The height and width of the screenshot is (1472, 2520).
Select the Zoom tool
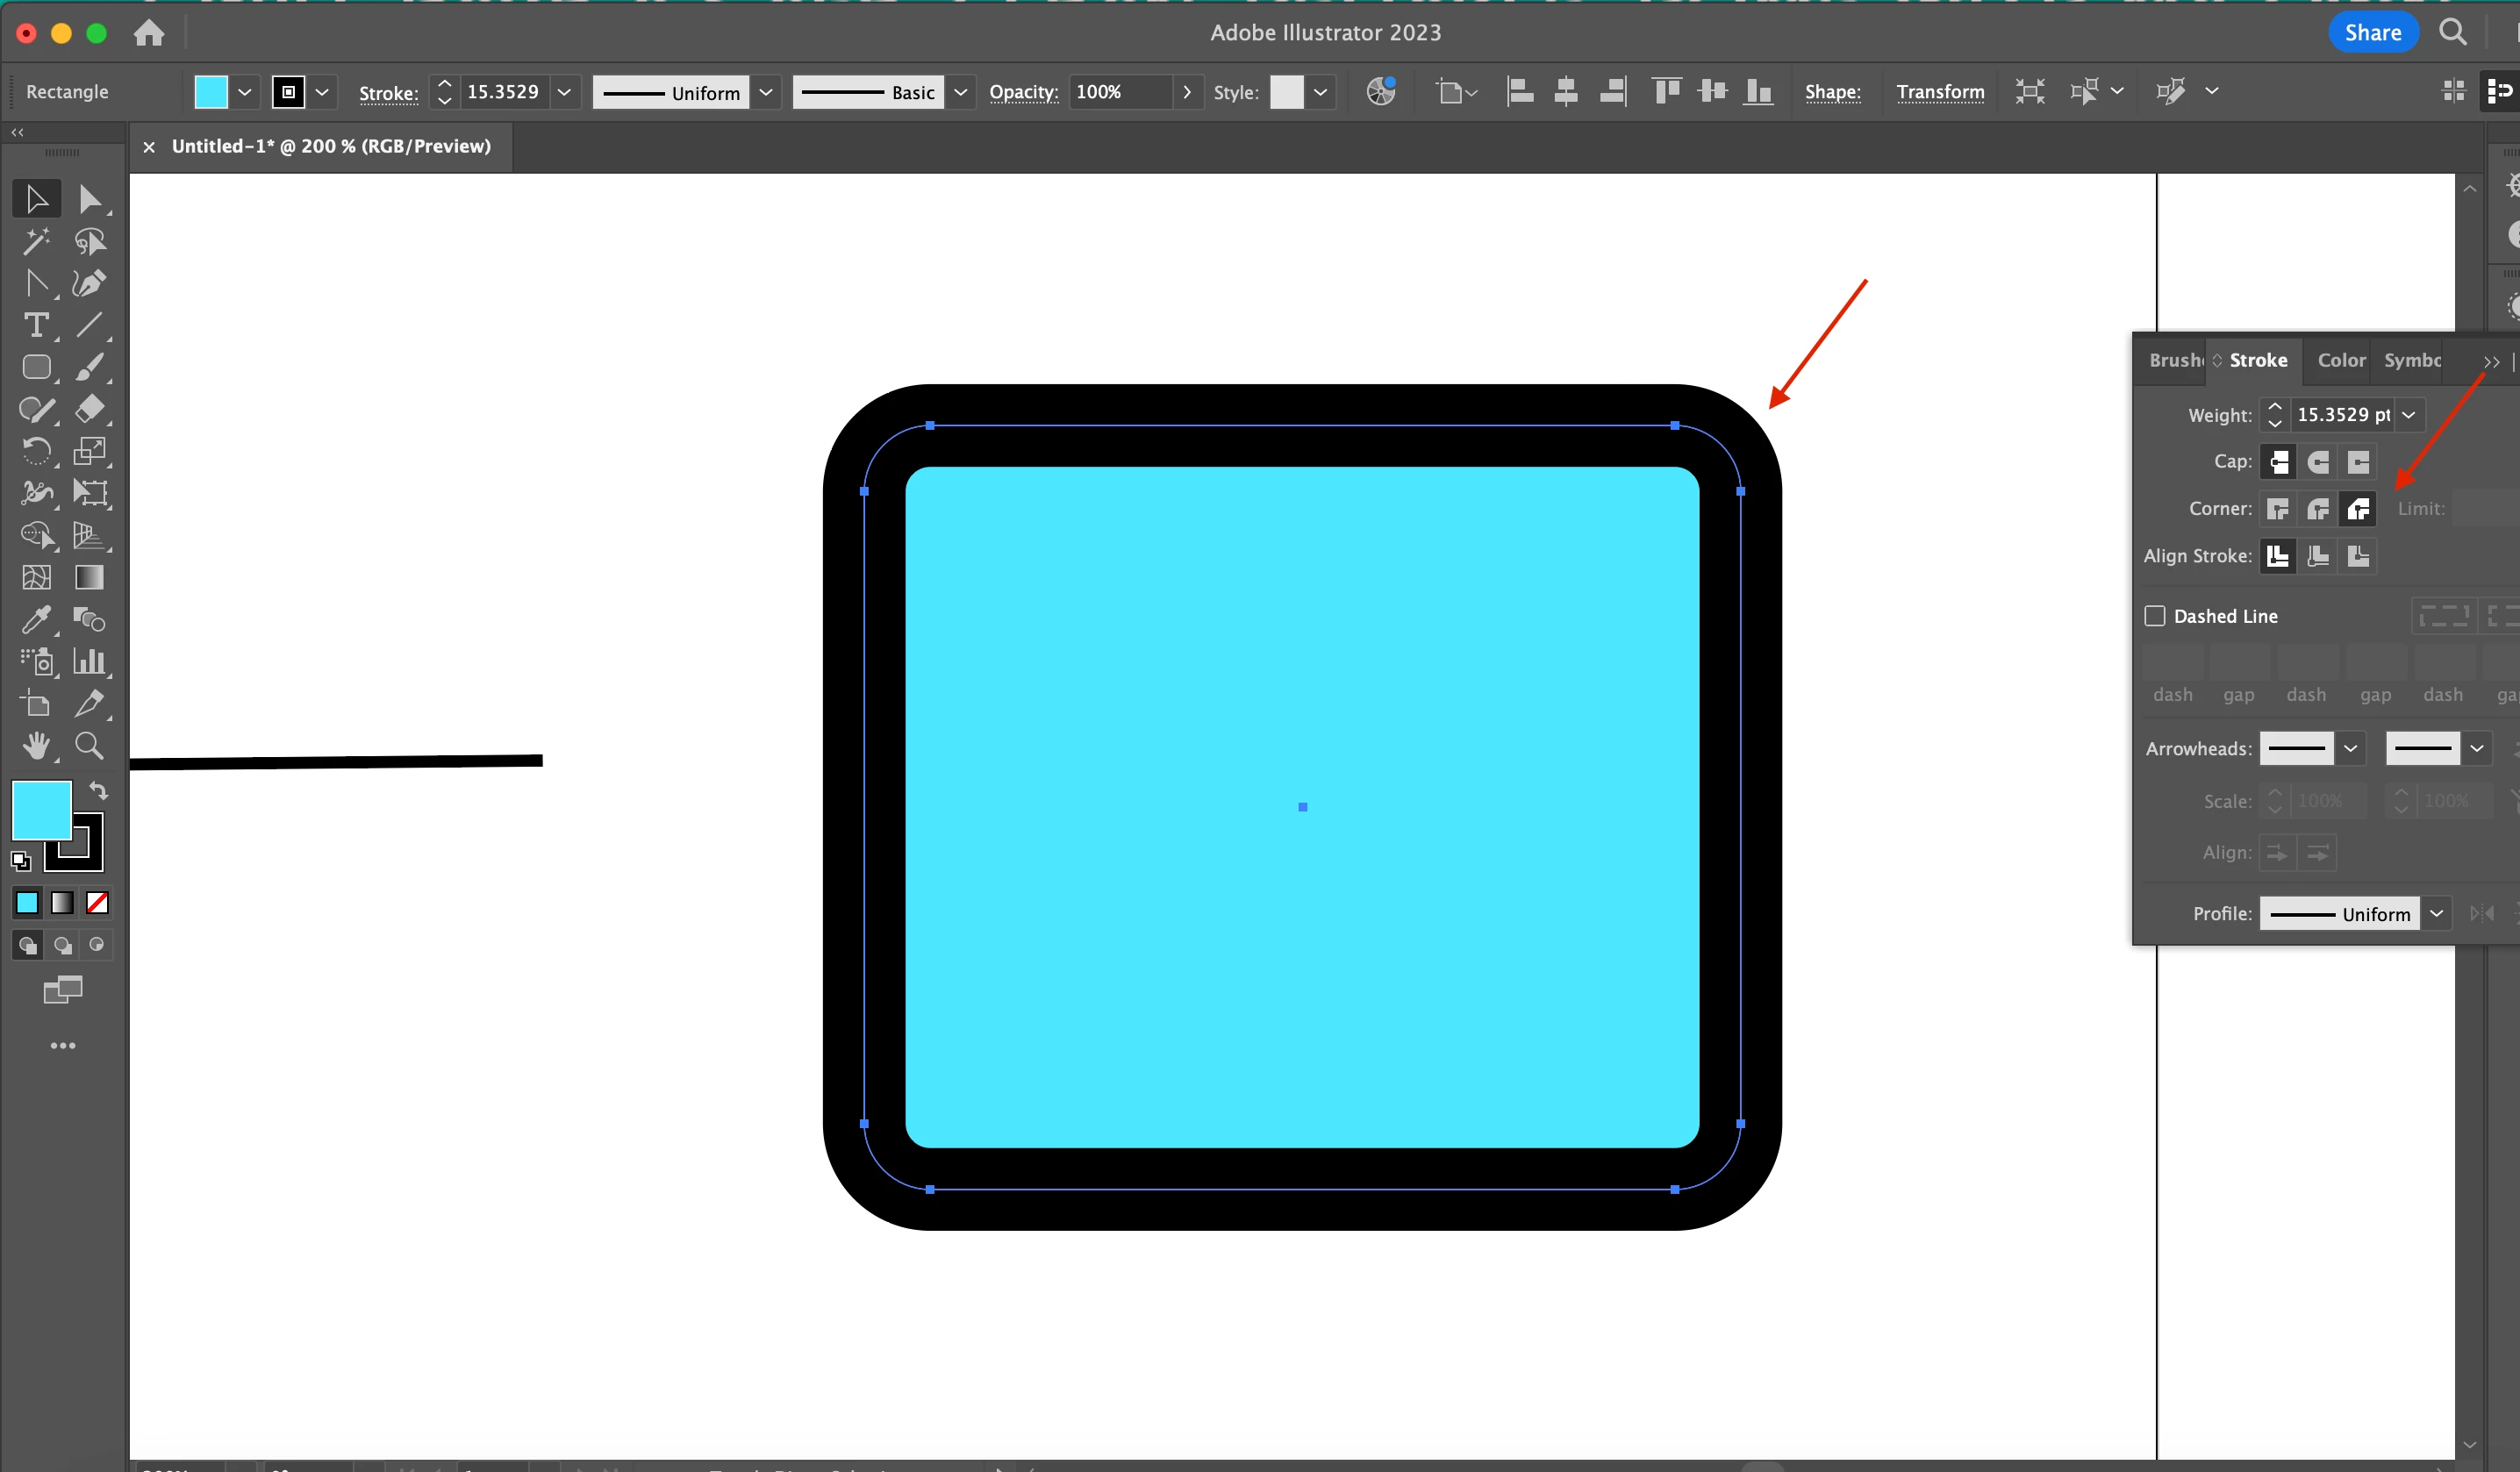(x=89, y=746)
